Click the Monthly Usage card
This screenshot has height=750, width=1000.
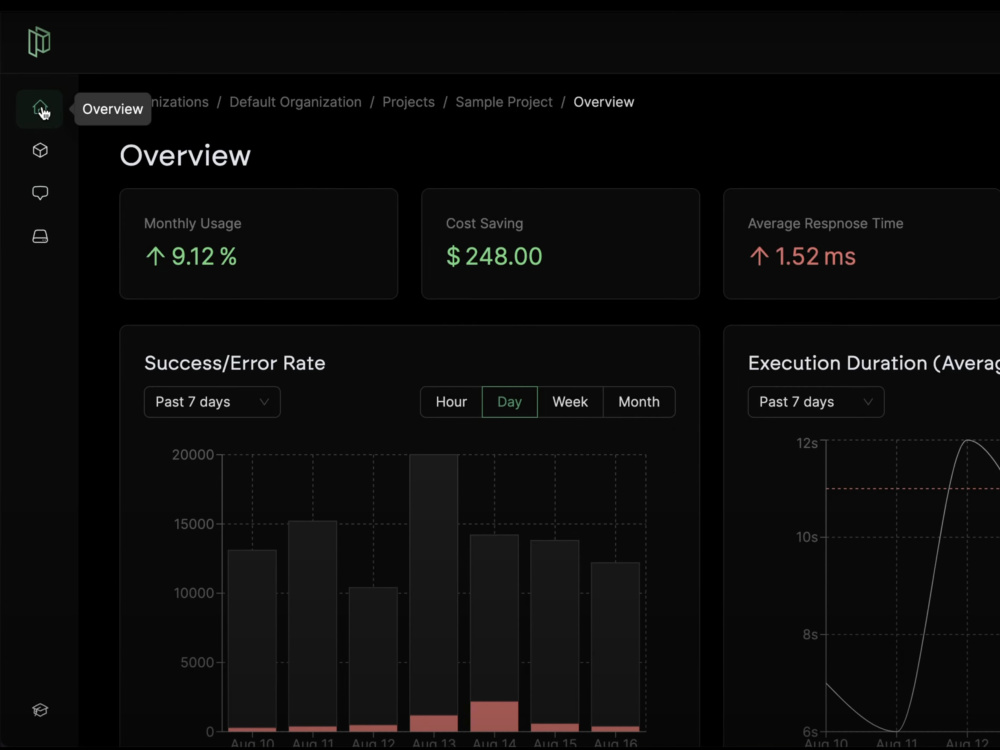(258, 244)
